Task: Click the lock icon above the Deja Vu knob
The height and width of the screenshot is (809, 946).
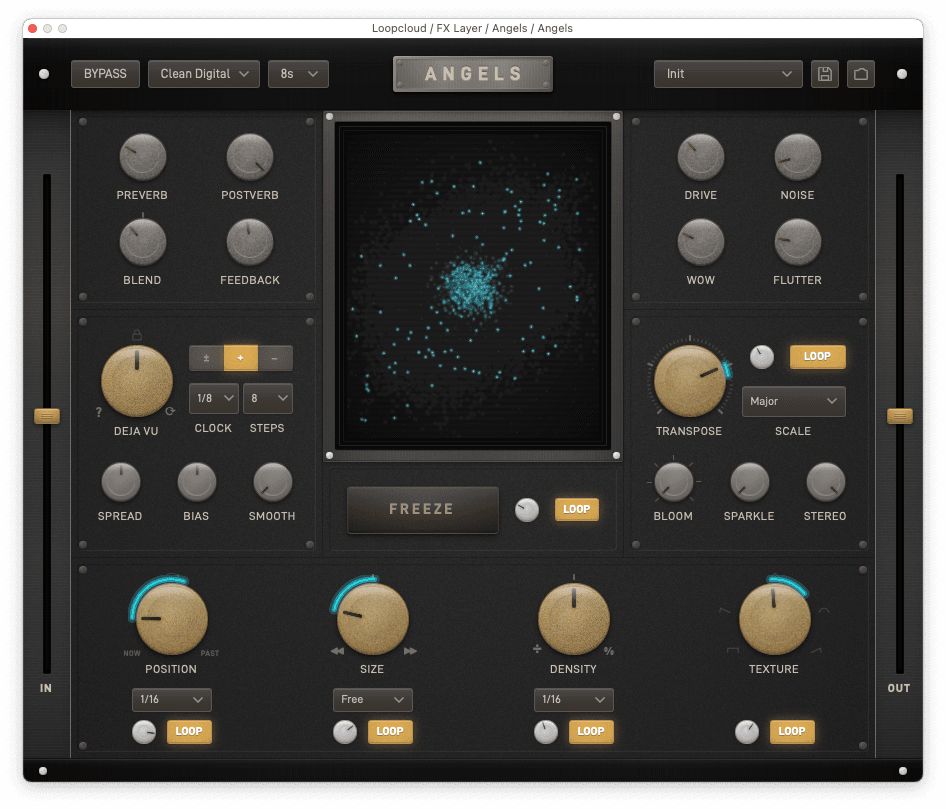Action: pyautogui.click(x=137, y=335)
